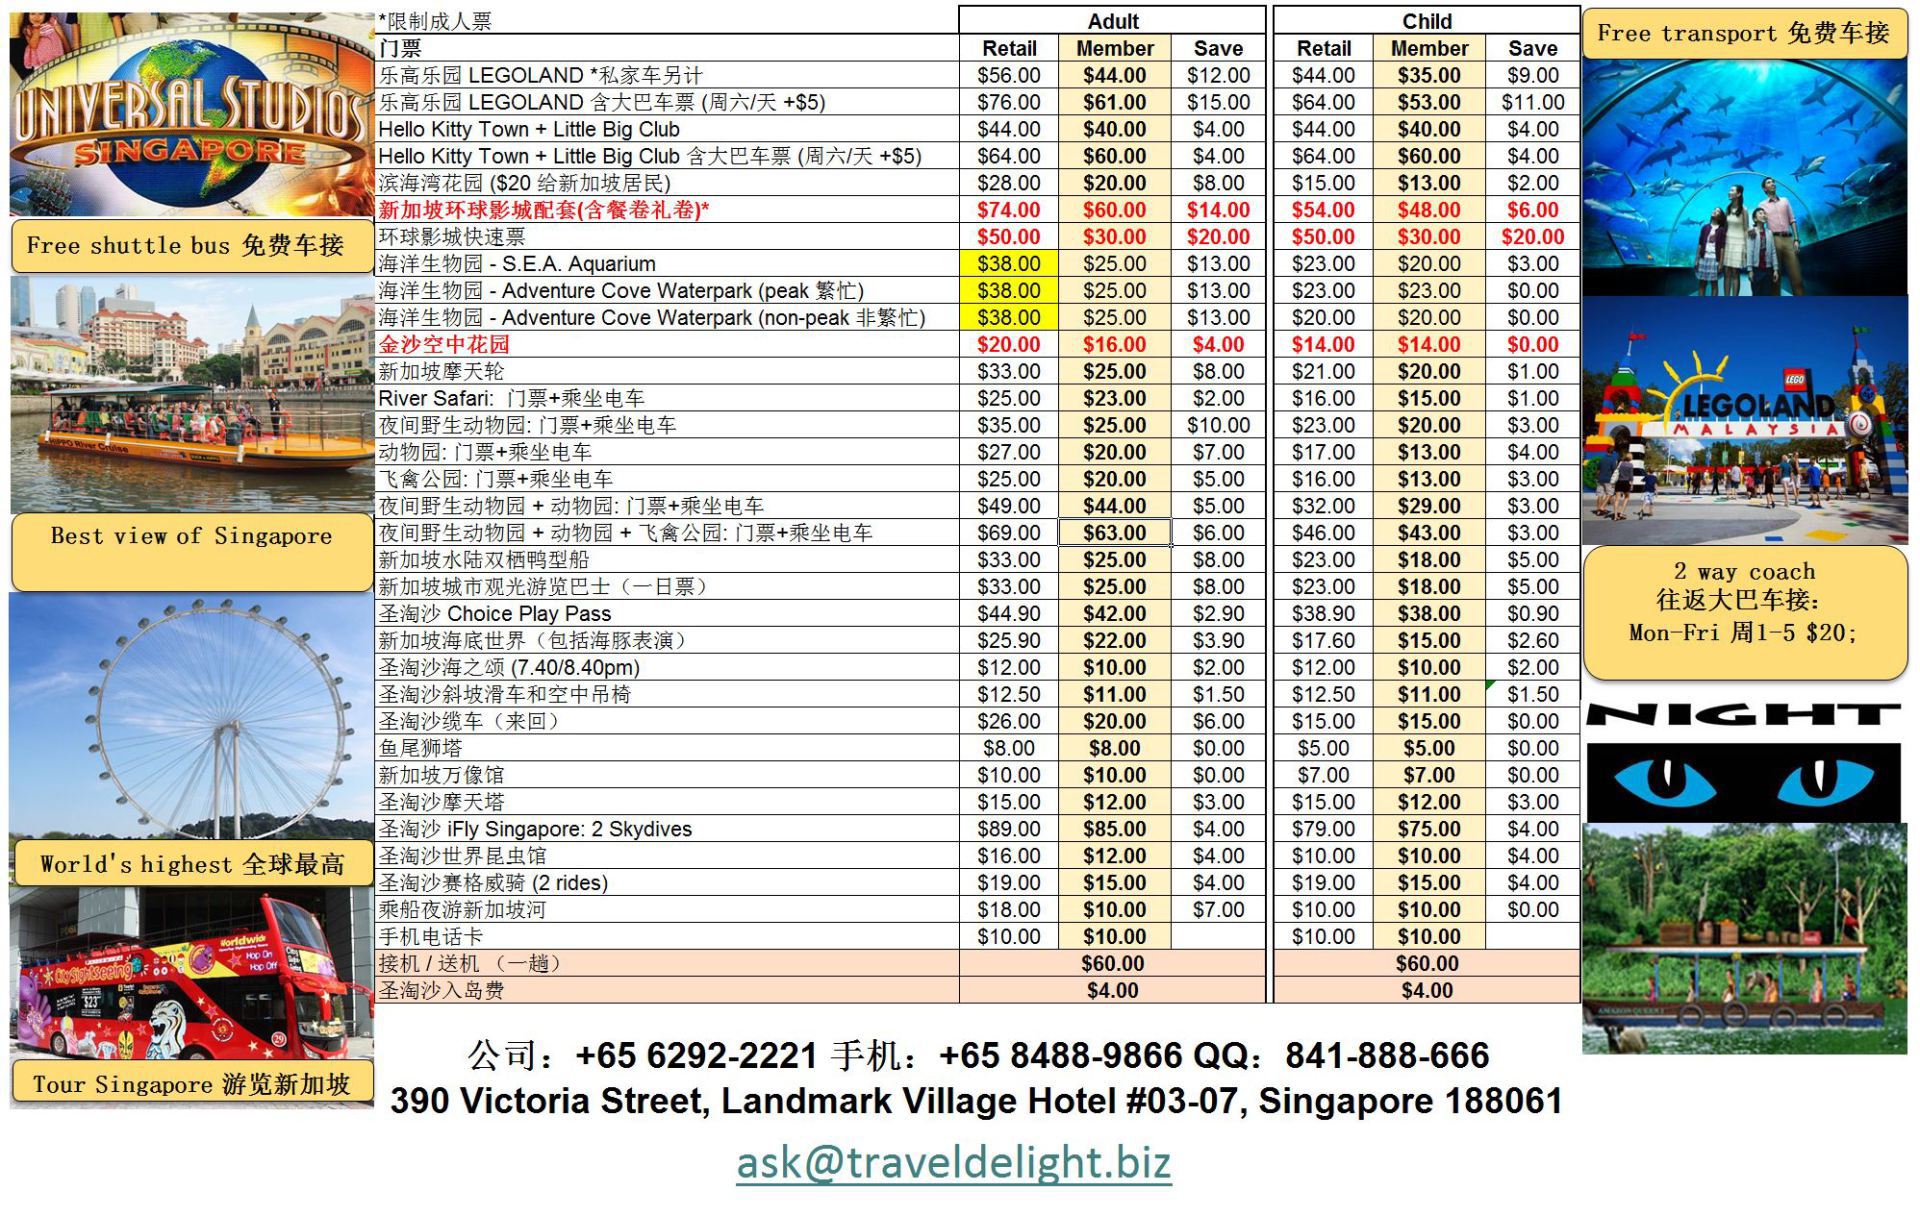Click the Universal Studios Singapore logo image
Image resolution: width=1920 pixels, height=1216 pixels.
[x=190, y=115]
